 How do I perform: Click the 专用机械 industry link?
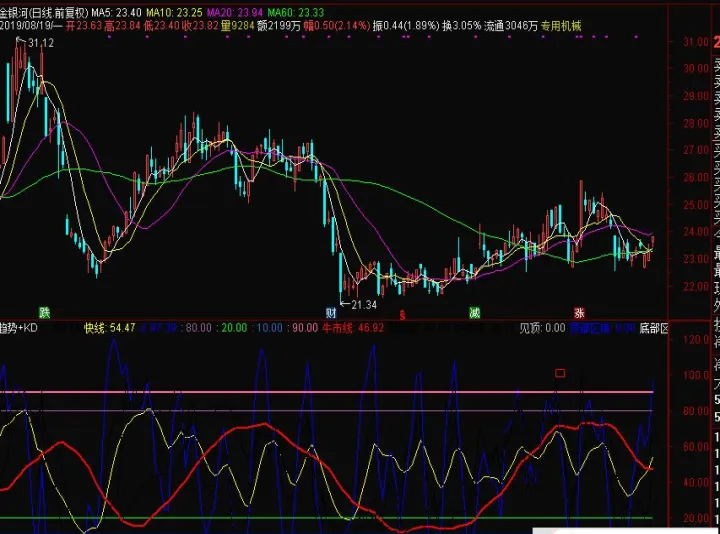(x=561, y=26)
